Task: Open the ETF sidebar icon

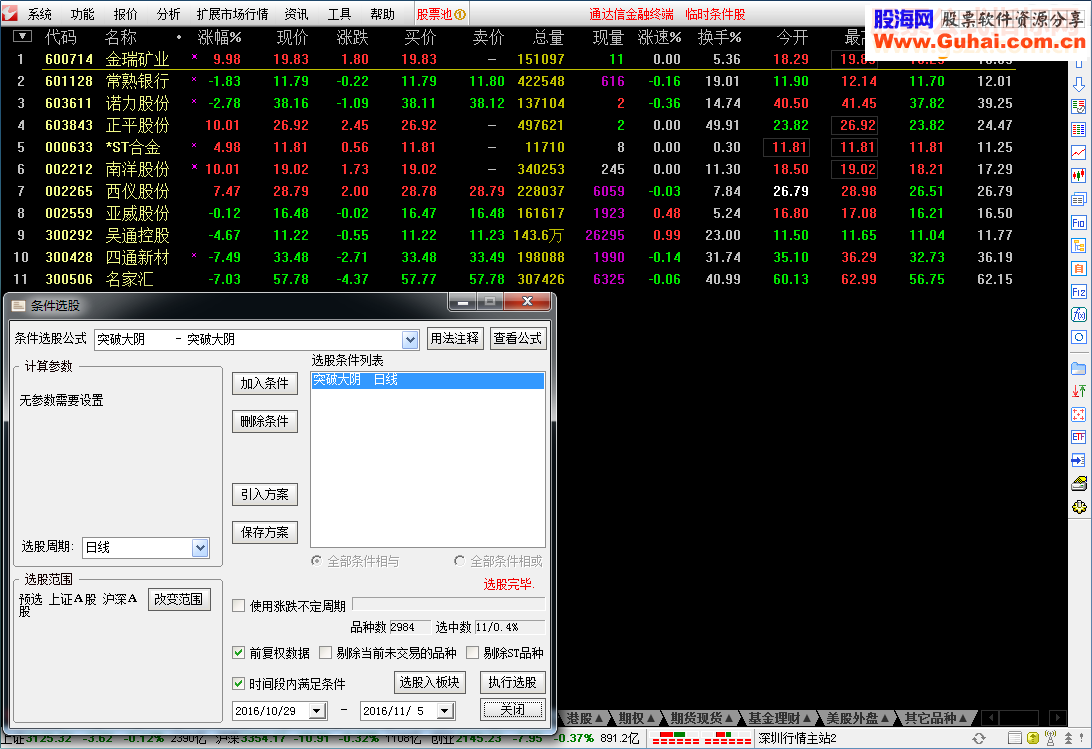Action: point(1079,437)
